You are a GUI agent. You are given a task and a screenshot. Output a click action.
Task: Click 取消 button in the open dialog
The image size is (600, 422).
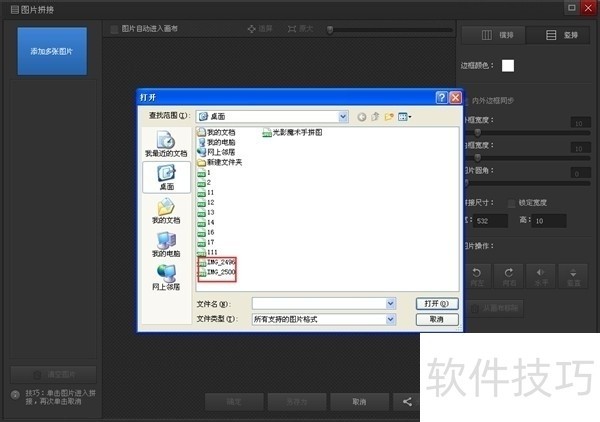tap(437, 319)
